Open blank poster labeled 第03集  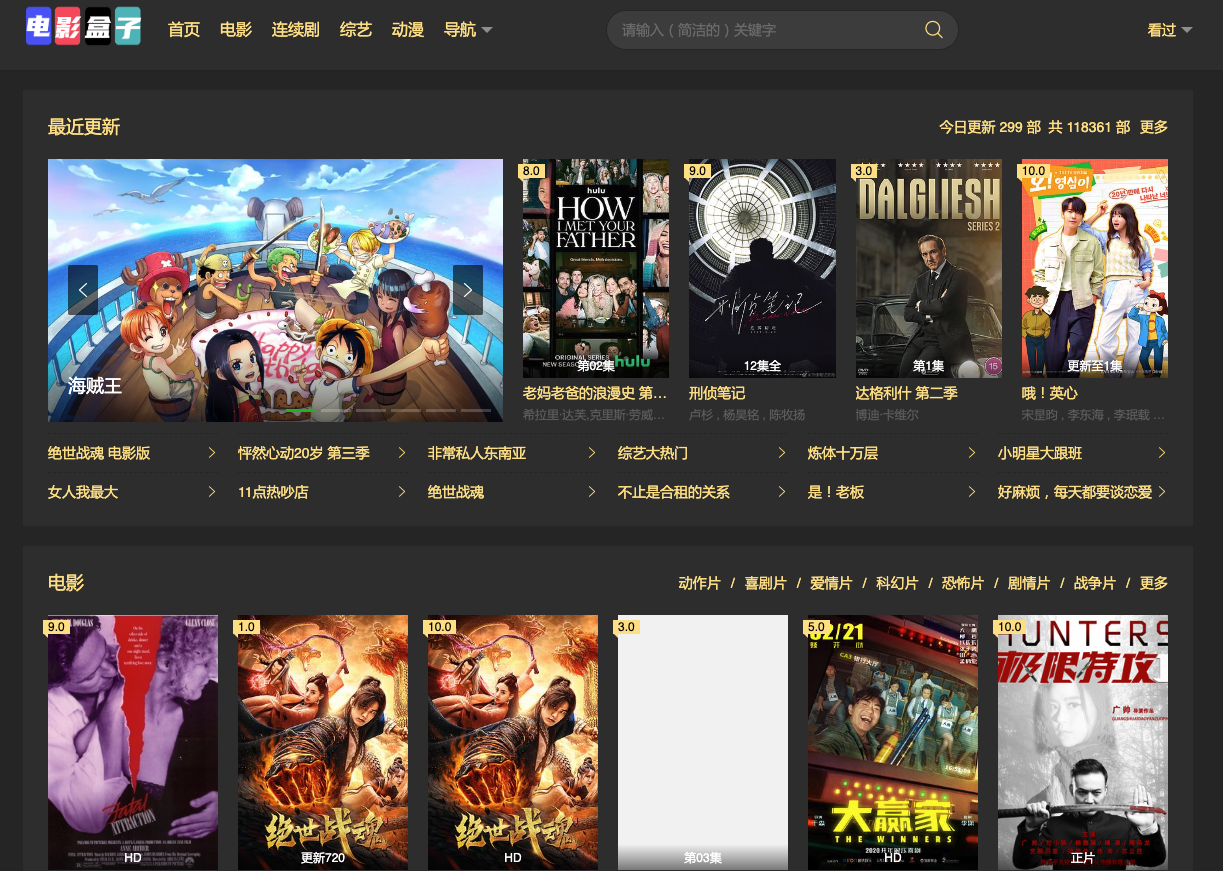[x=703, y=742]
